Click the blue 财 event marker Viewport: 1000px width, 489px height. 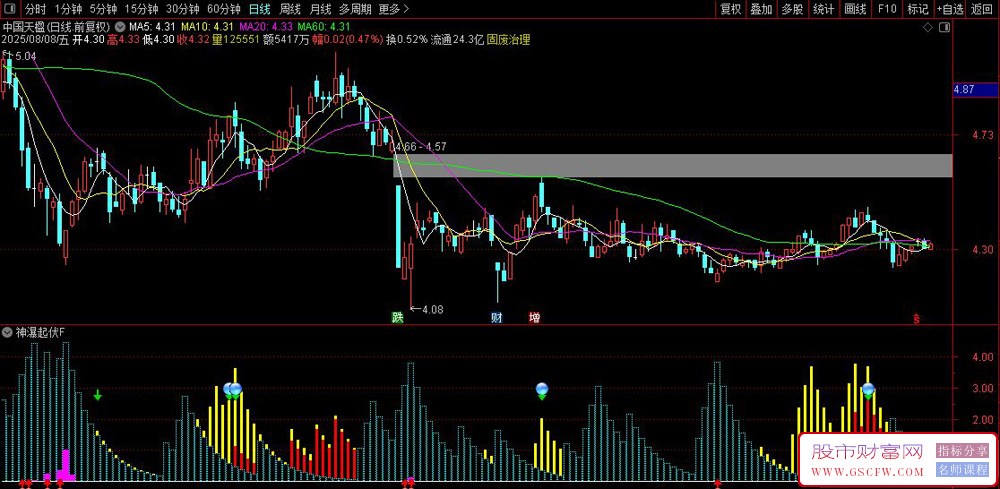click(x=497, y=317)
